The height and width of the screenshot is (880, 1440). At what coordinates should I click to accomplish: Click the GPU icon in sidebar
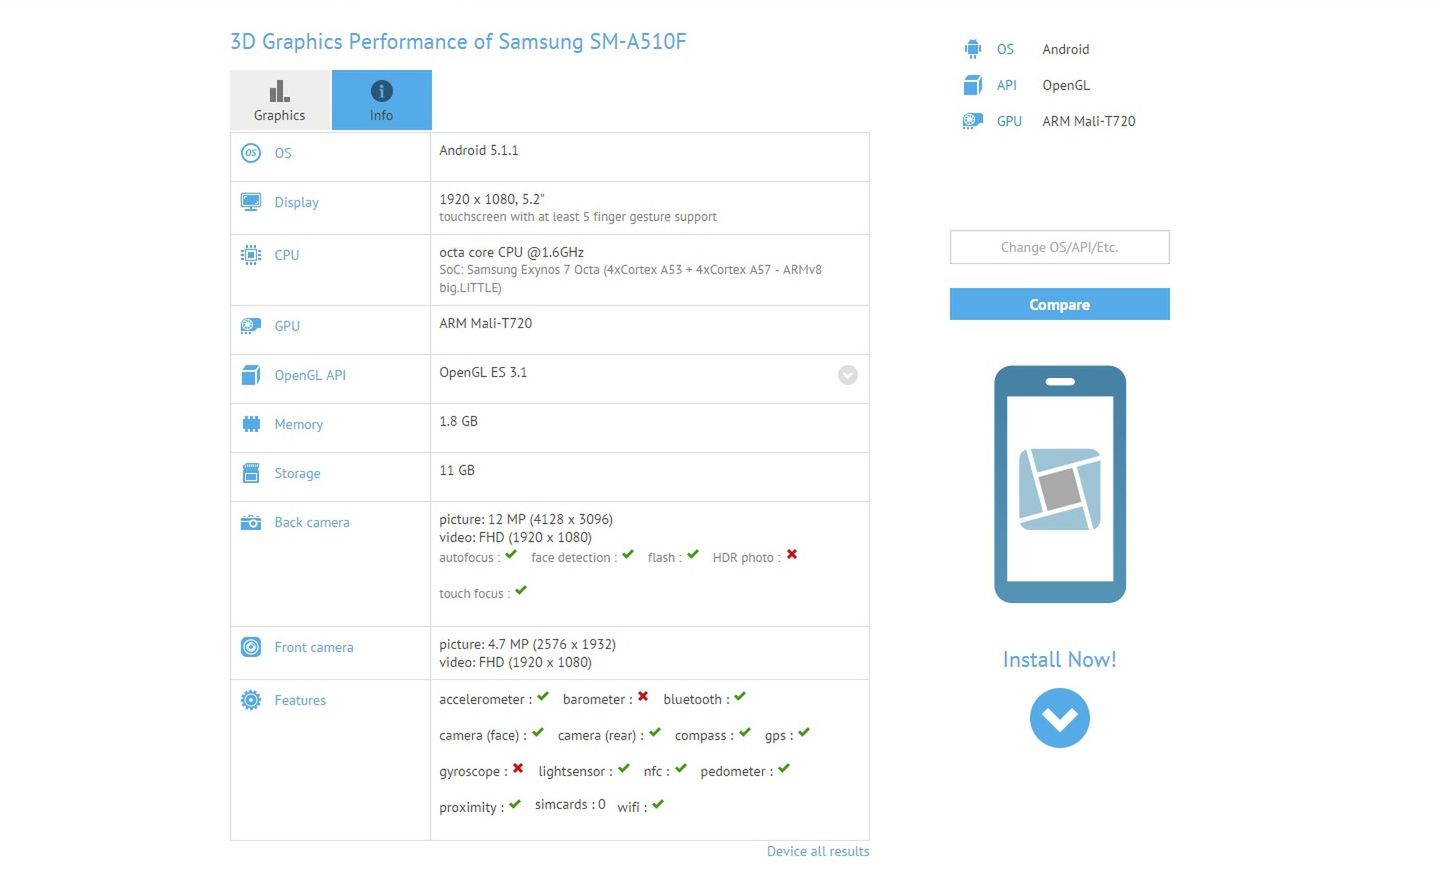[973, 121]
